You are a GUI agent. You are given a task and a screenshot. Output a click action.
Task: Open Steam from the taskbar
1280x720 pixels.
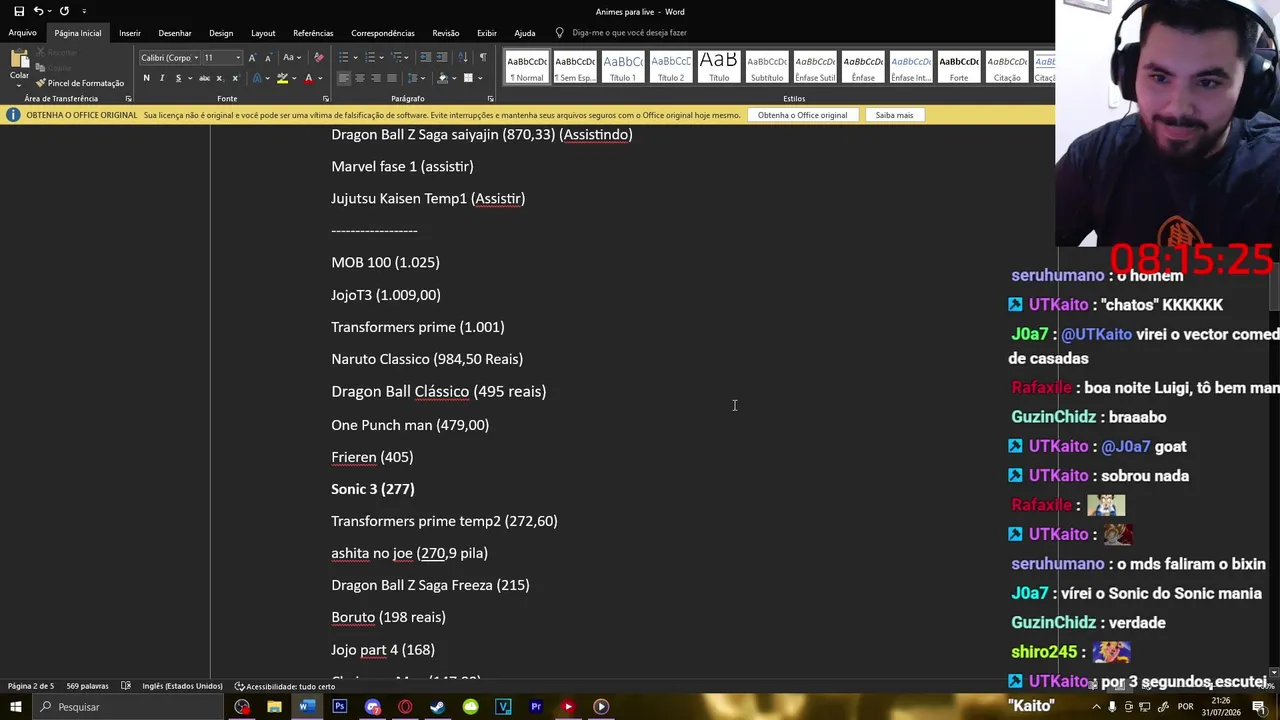point(438,707)
